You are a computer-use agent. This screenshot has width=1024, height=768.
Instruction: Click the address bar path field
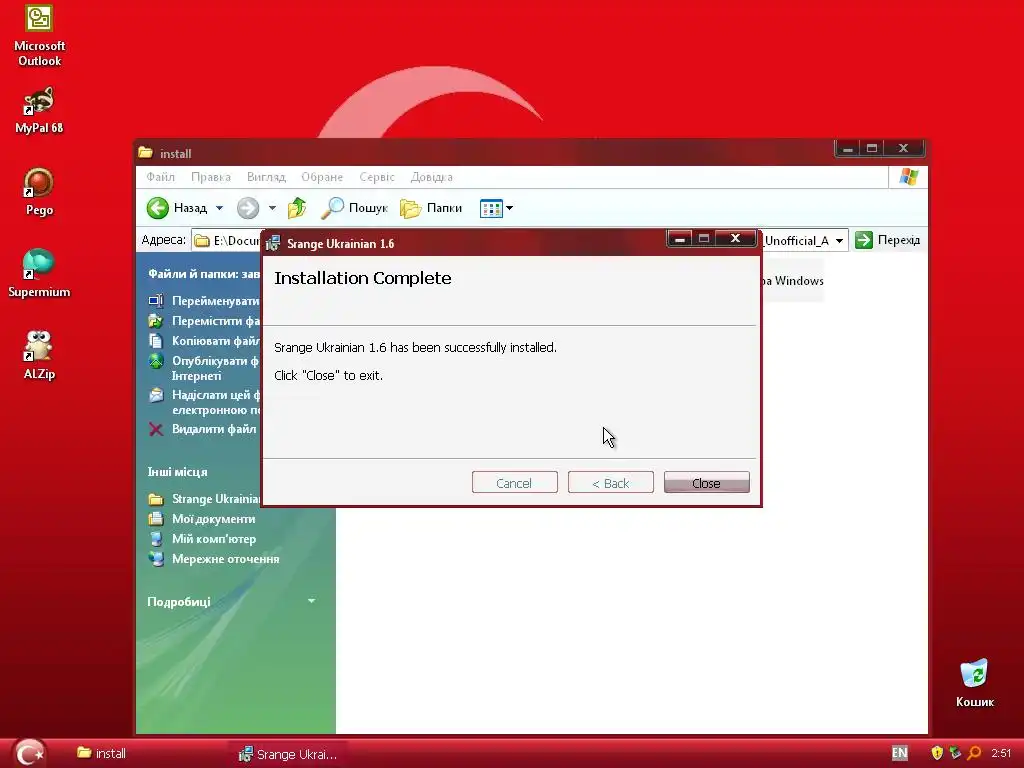click(225, 241)
